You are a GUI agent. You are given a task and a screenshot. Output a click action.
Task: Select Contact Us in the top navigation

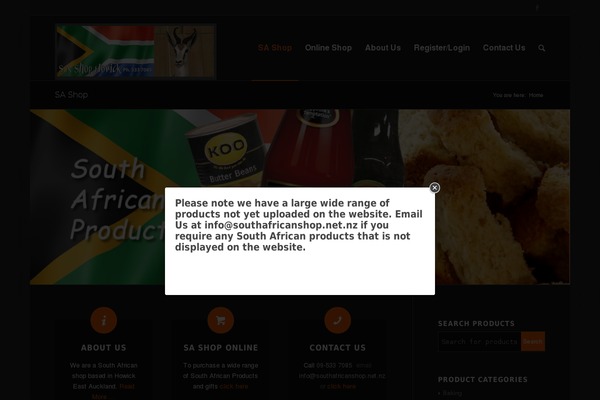[504, 48]
